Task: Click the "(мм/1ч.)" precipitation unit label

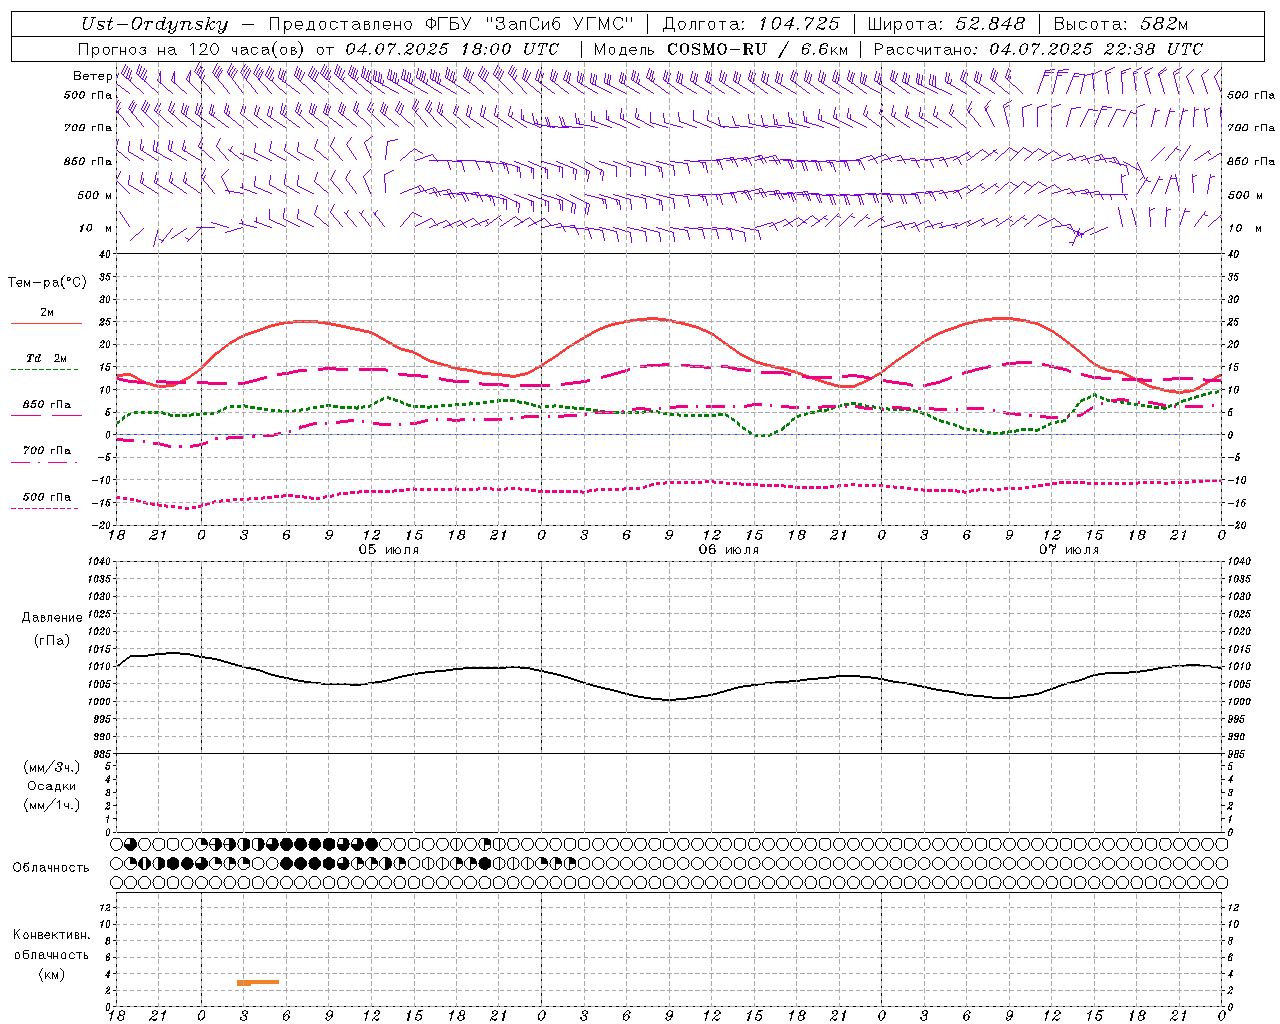Action: pos(52,805)
